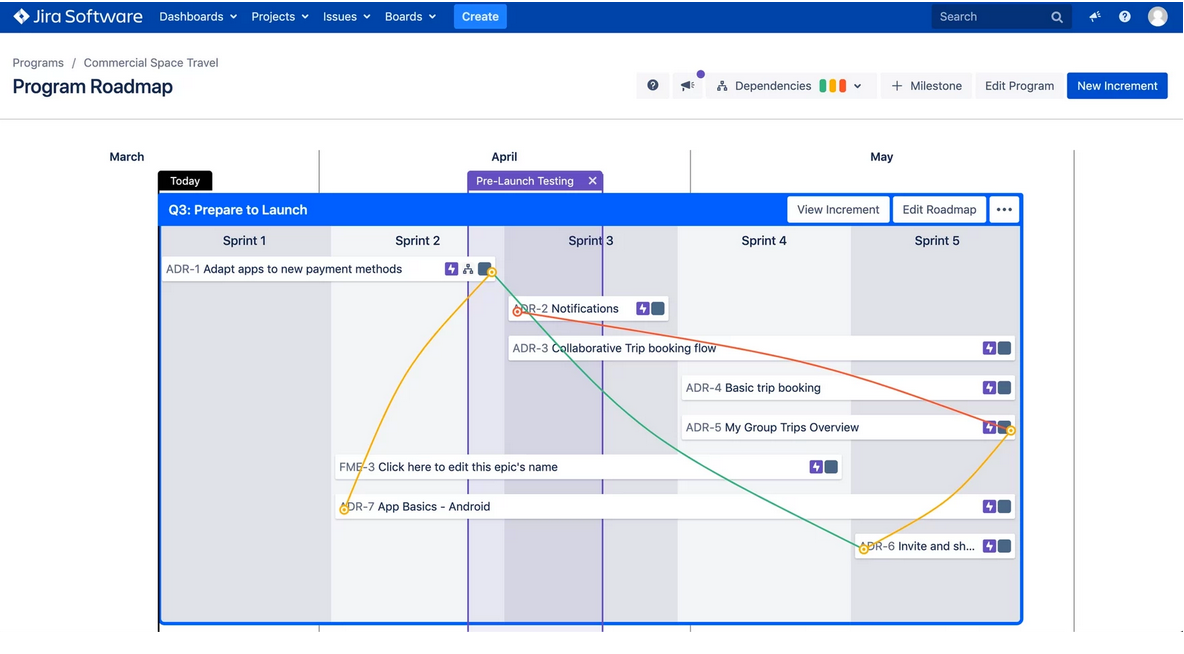Open the megaphone announcements icon with notification dot
This screenshot has width=1184, height=654.
pyautogui.click(x=687, y=86)
